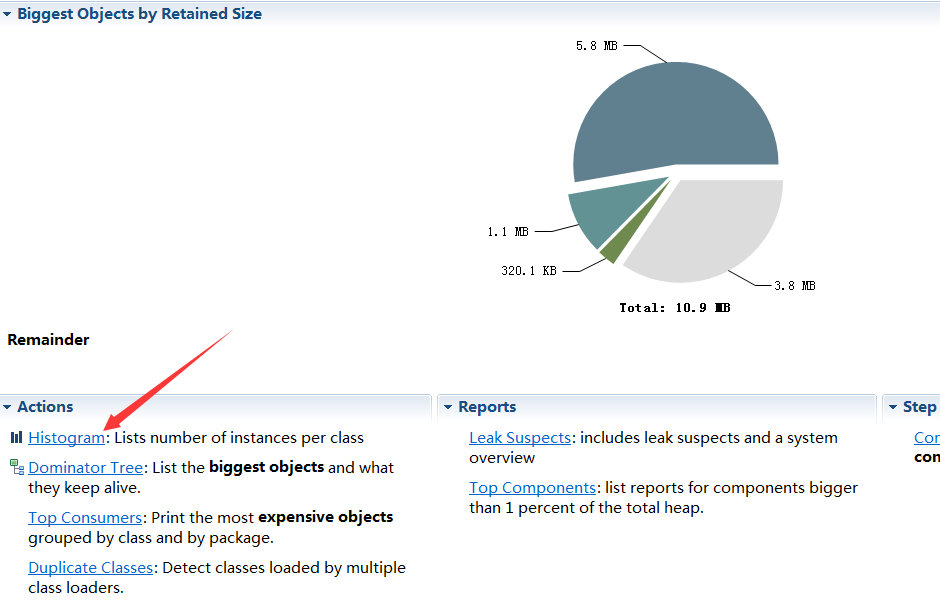Collapse the Reports section

[448, 407]
